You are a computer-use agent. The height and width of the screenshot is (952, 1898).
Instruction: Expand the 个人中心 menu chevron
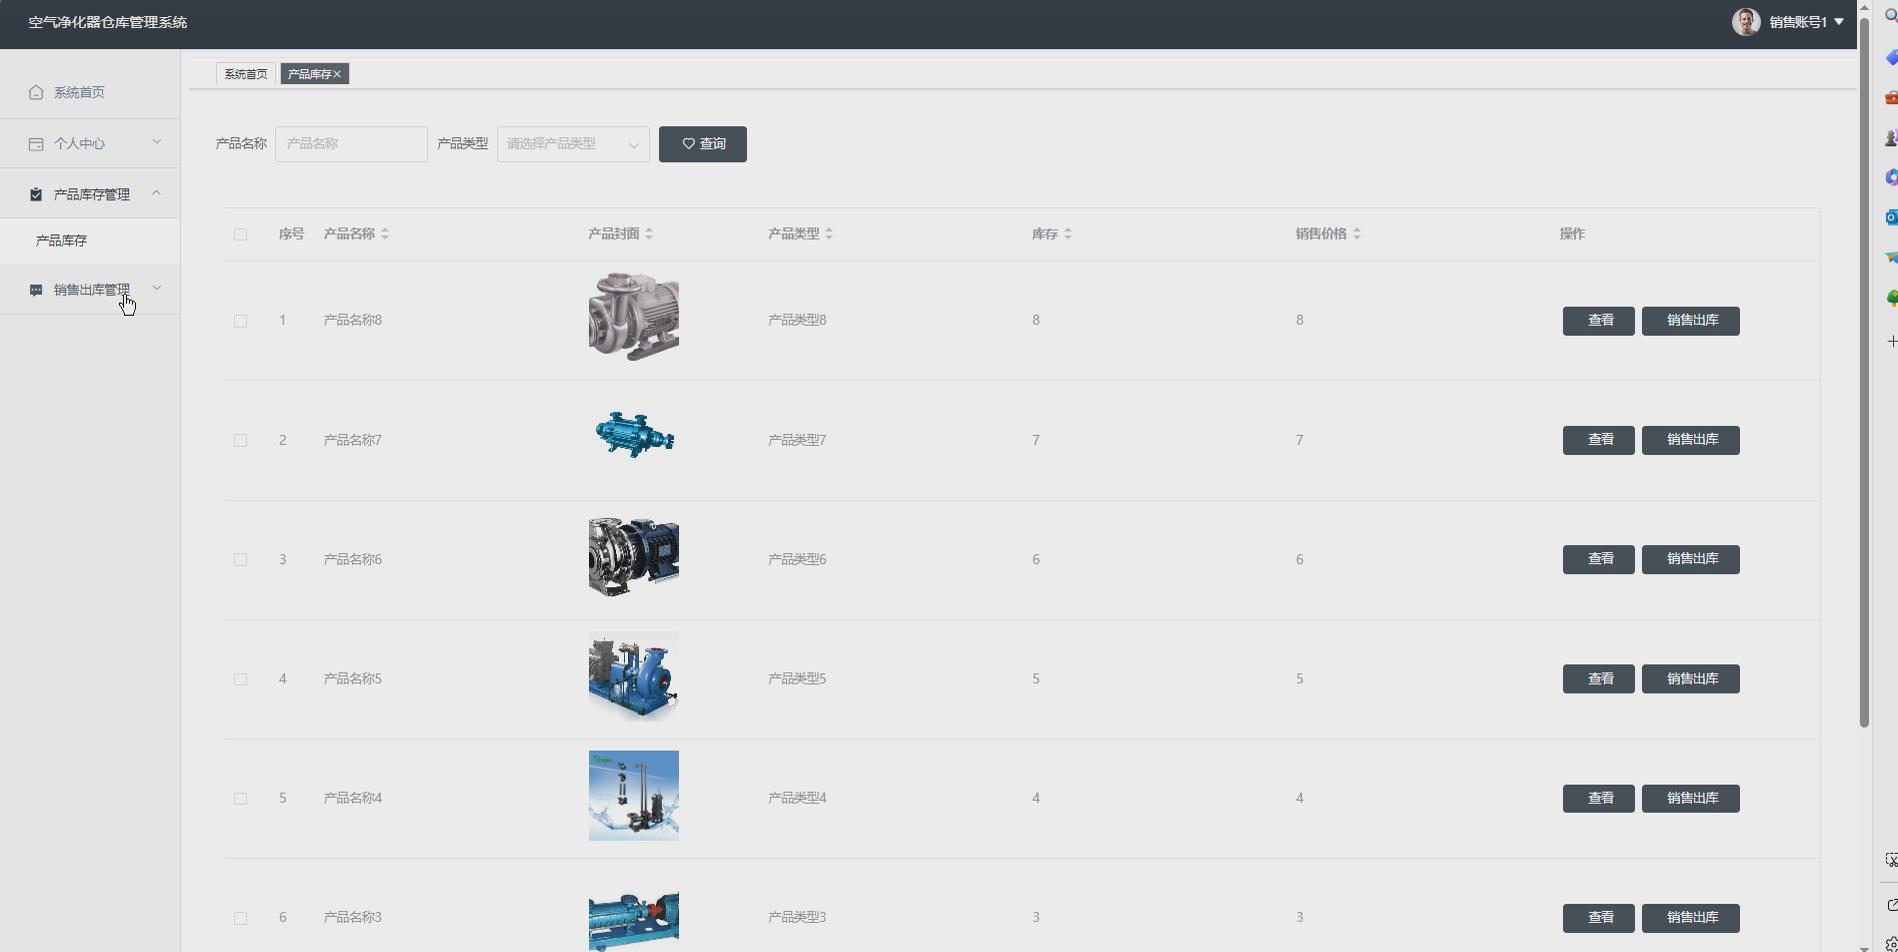tap(157, 143)
